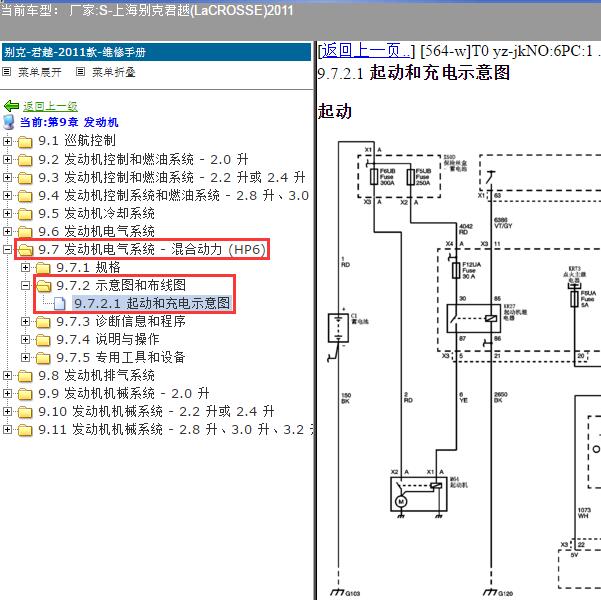The width and height of the screenshot is (601, 600).
Task: Select 9.8 发动机排气系统
Action: pyautogui.click(x=96, y=375)
